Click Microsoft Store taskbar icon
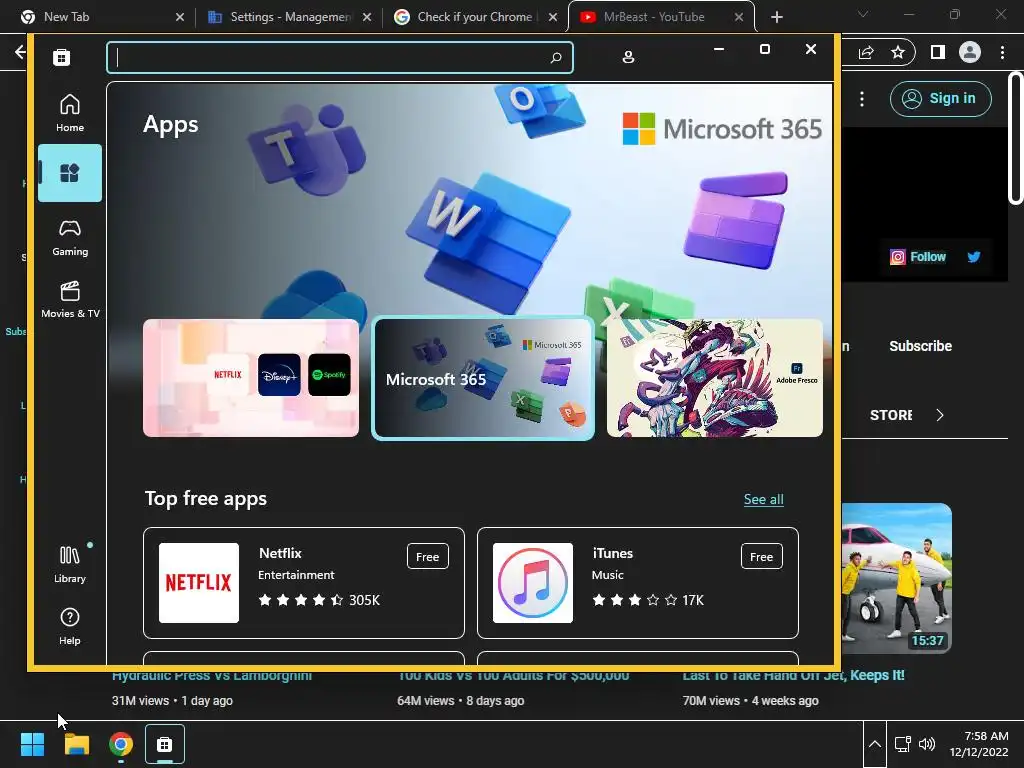 tap(165, 744)
